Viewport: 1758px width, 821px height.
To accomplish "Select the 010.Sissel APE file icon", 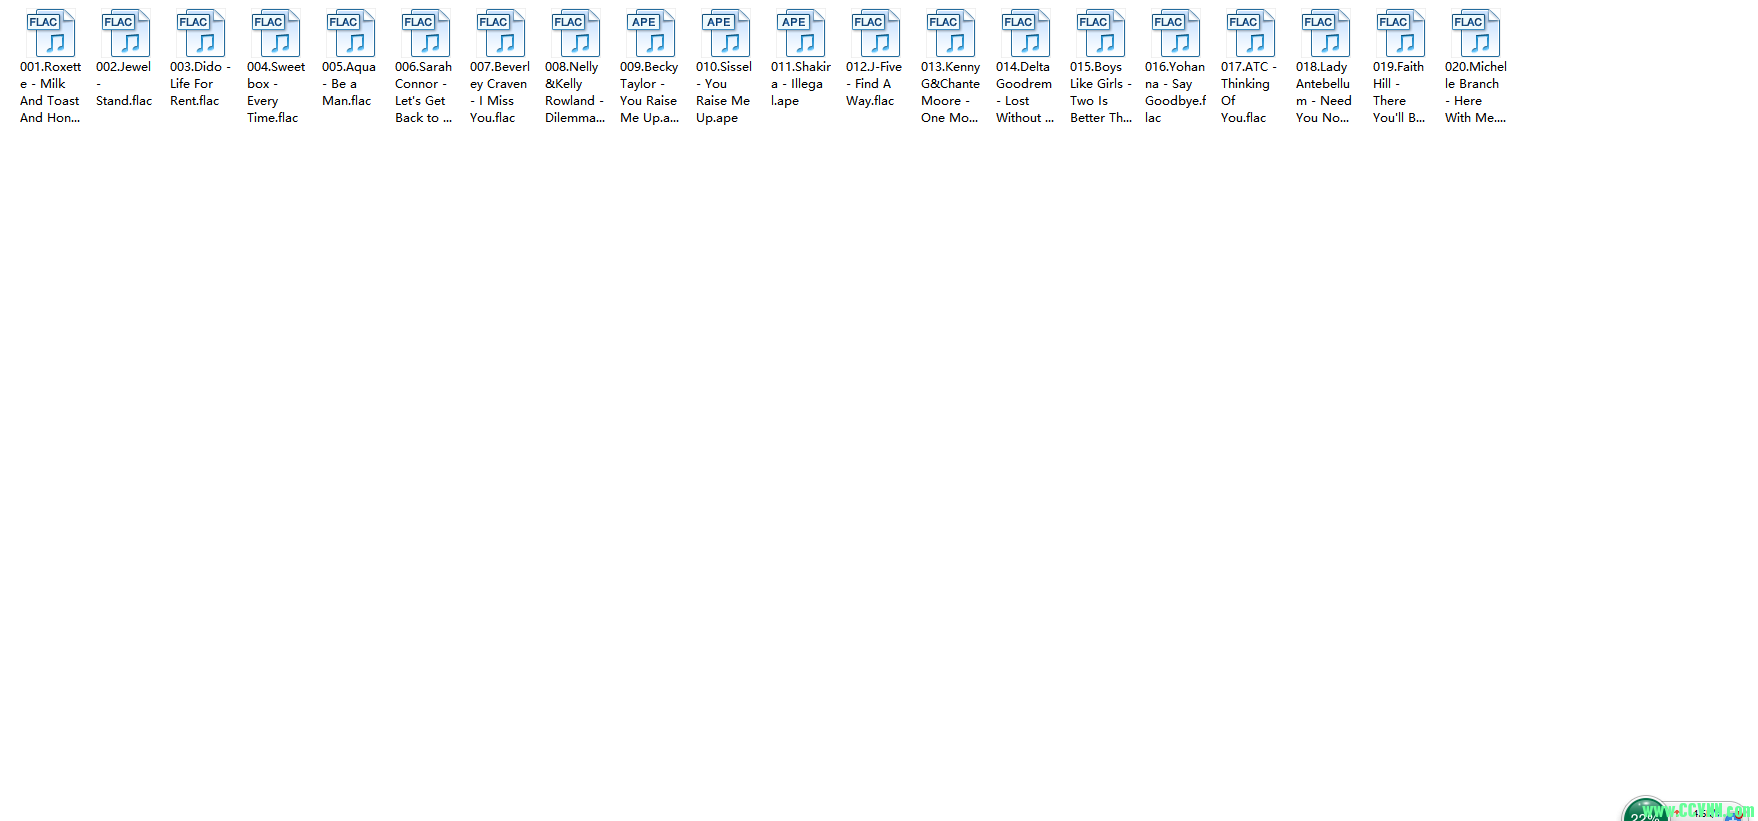I will (x=726, y=33).
